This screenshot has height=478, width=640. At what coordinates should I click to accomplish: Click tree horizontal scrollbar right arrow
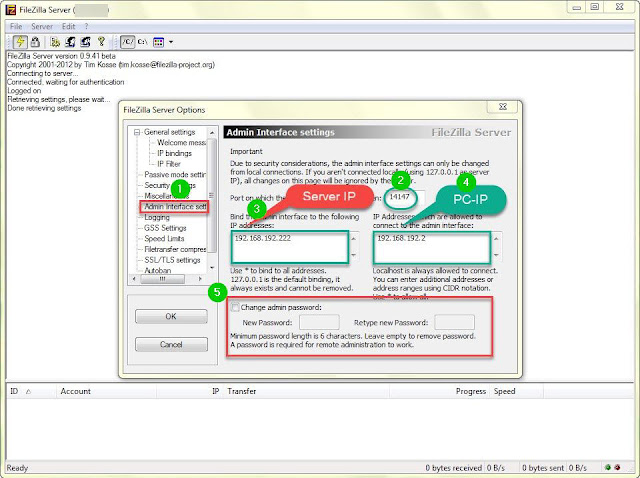coord(200,279)
